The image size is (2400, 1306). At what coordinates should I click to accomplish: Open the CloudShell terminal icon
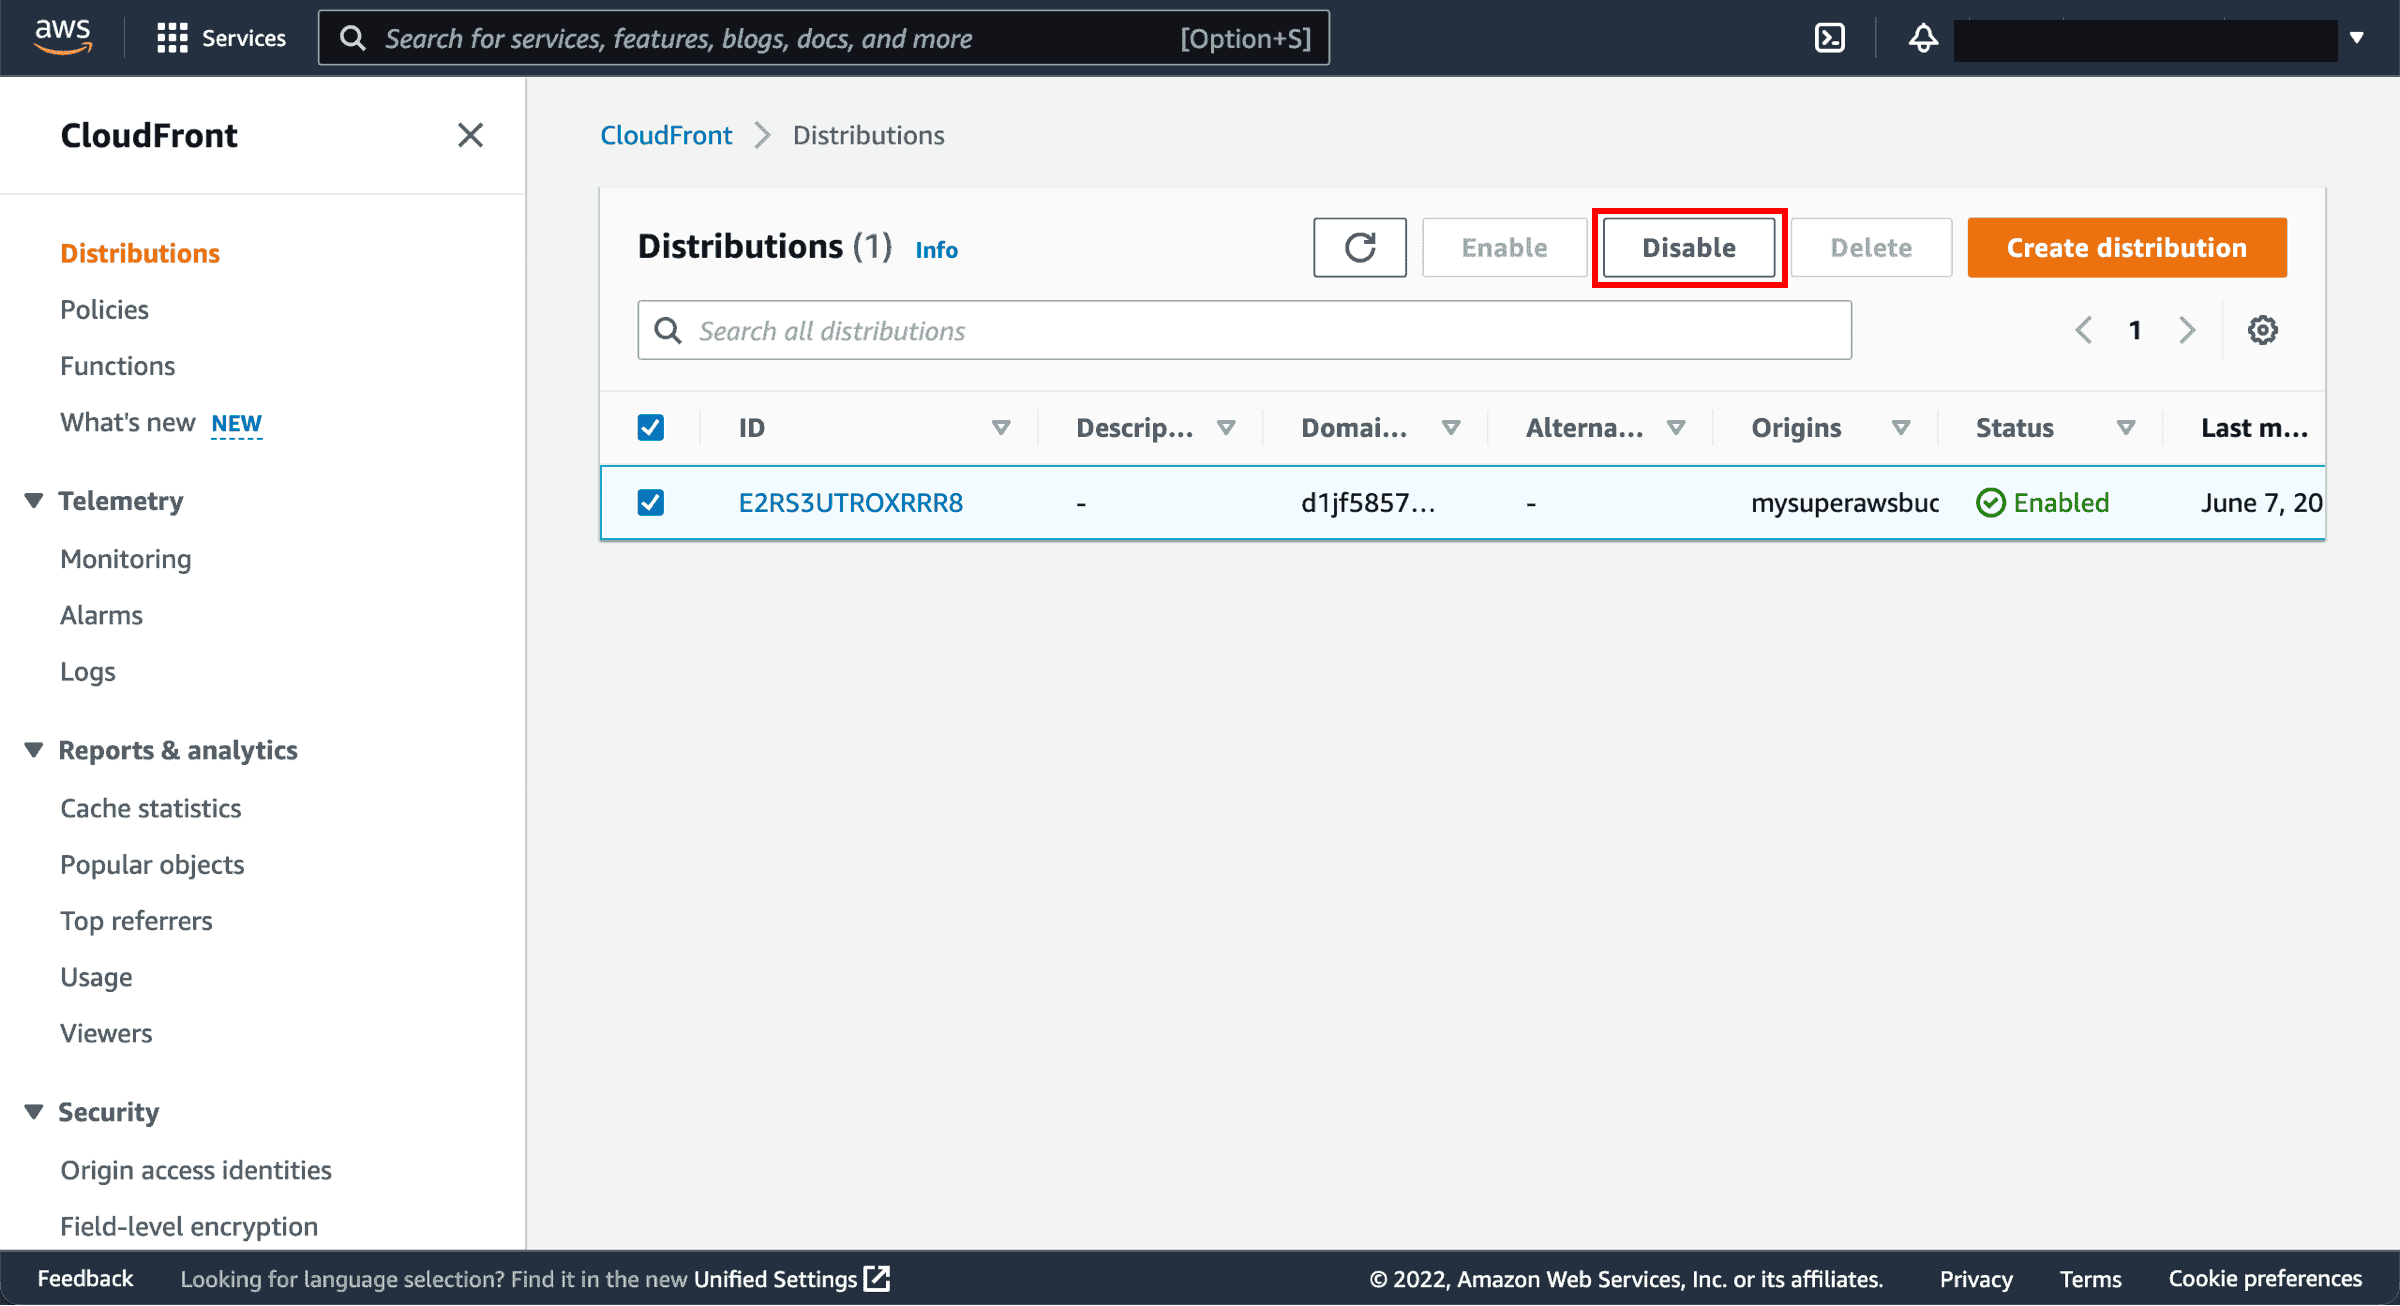click(1829, 38)
